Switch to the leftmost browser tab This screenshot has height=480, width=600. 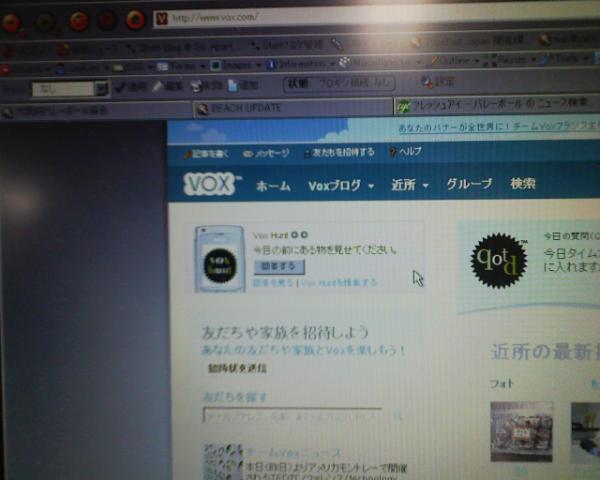pyautogui.click(x=96, y=111)
